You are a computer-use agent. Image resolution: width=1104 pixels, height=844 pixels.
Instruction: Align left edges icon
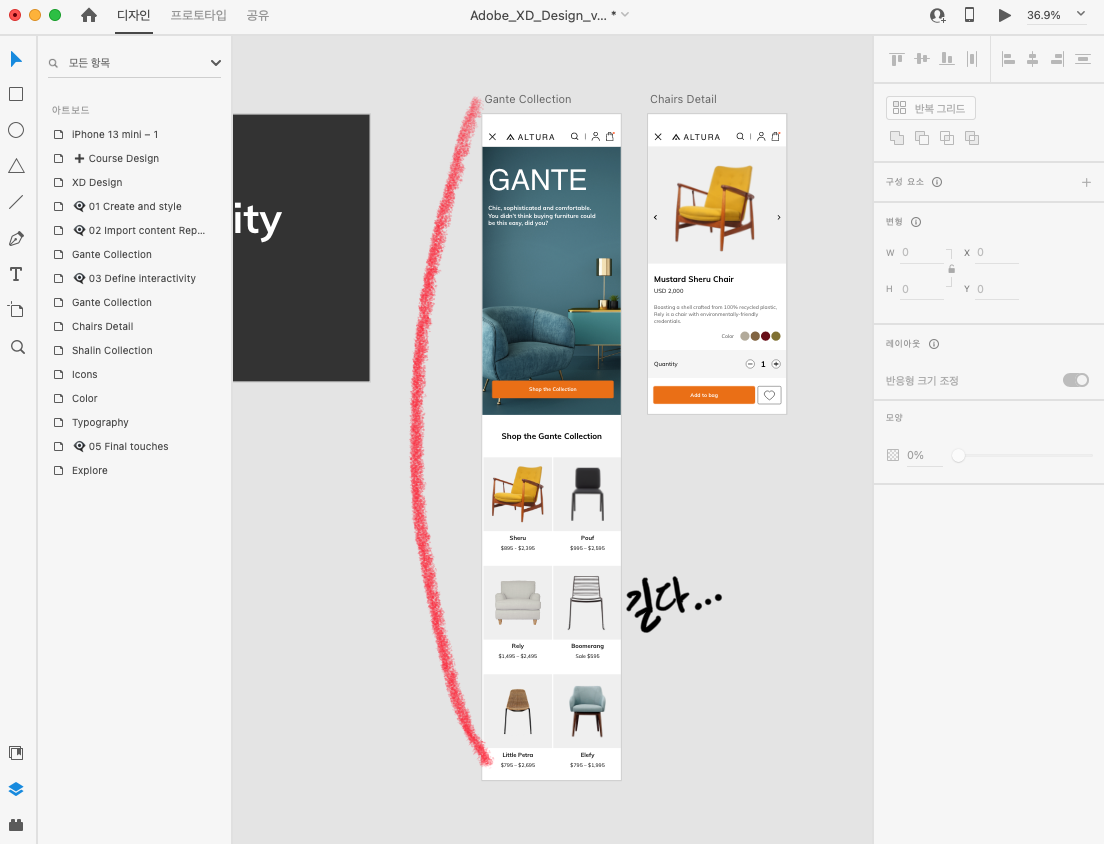click(1008, 59)
